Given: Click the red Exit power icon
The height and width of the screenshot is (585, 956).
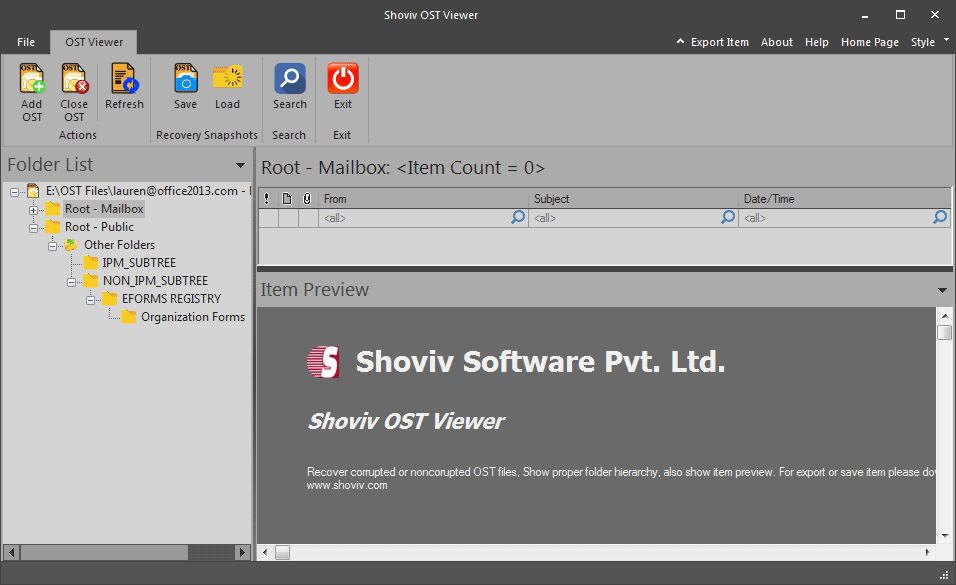Looking at the screenshot, I should 343,79.
